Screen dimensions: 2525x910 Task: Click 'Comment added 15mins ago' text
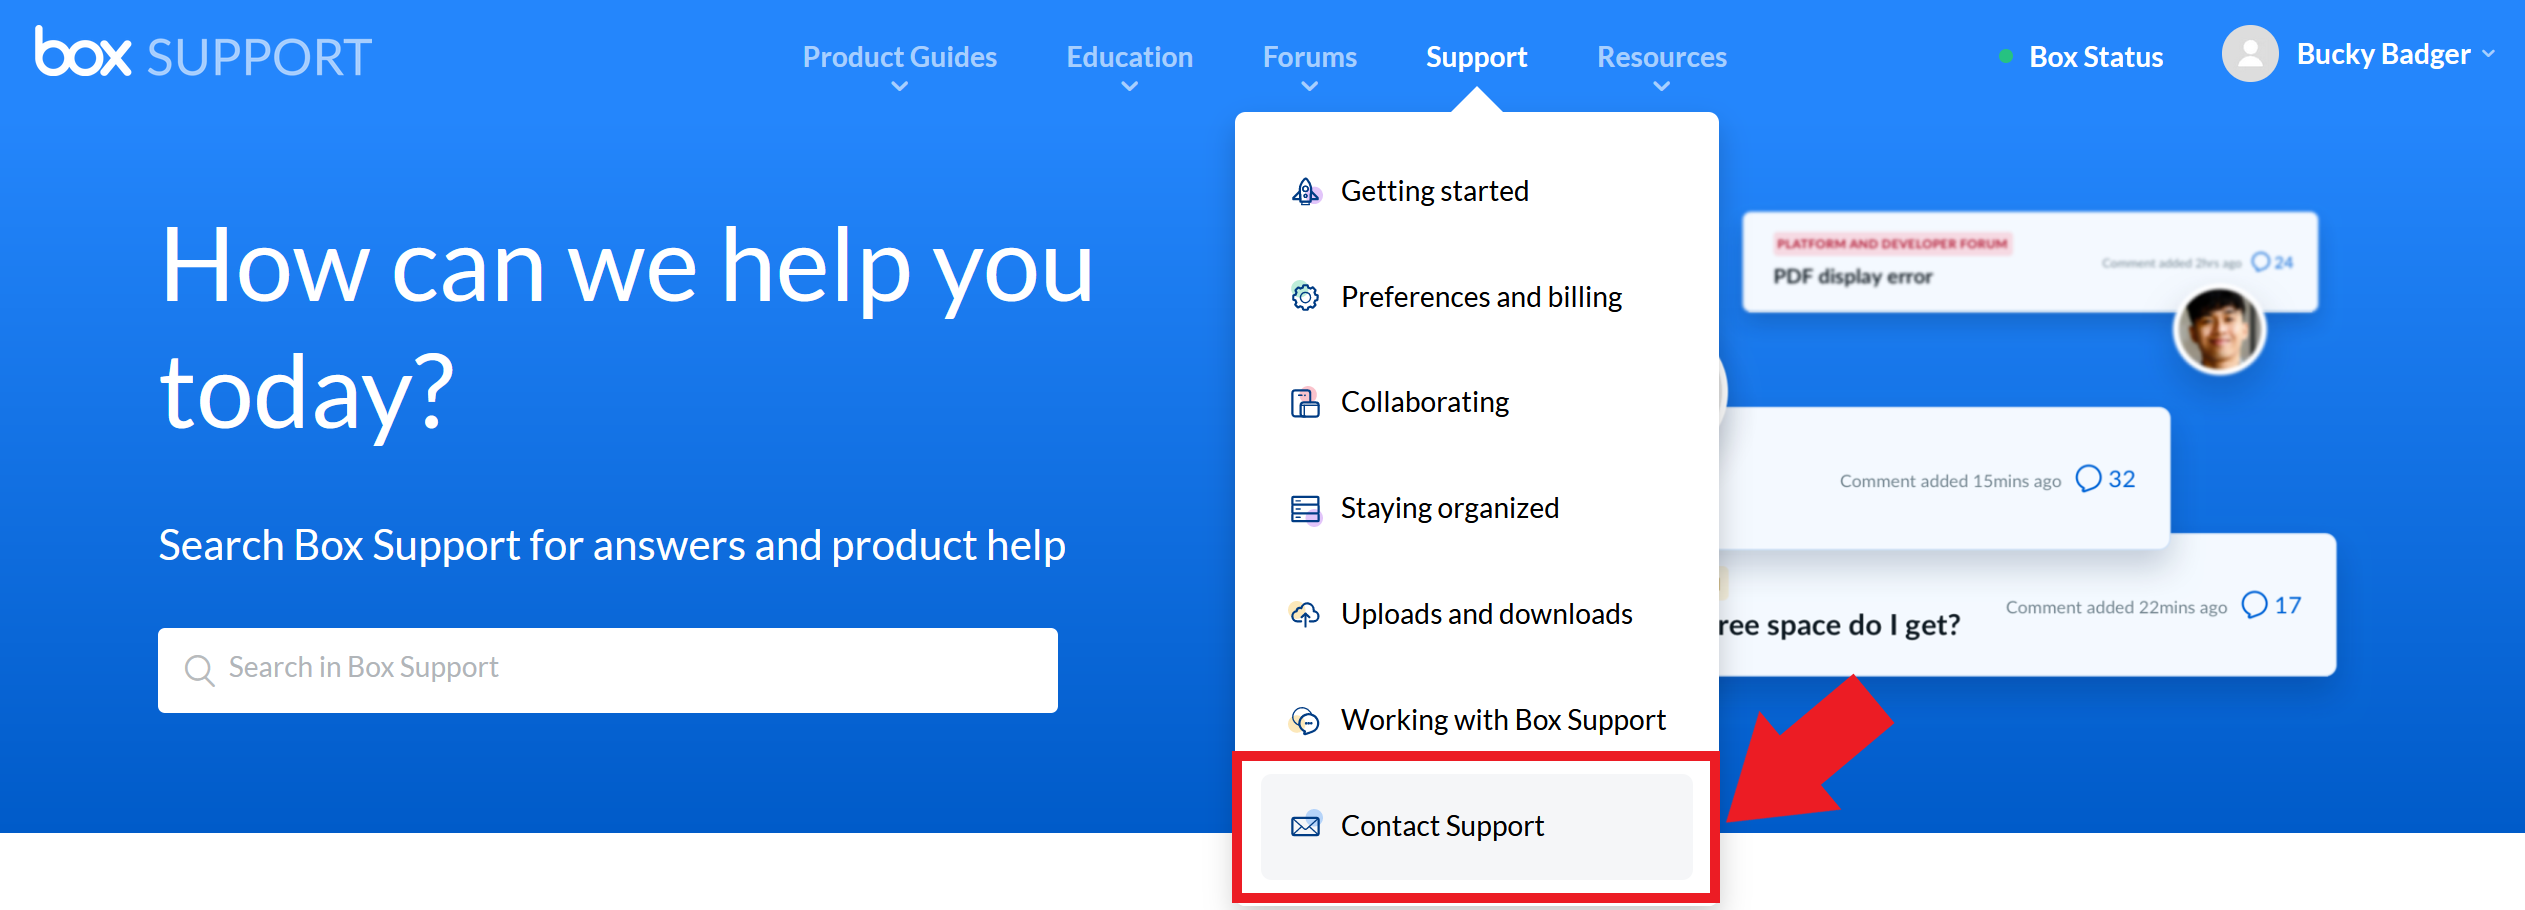pyautogui.click(x=1950, y=481)
